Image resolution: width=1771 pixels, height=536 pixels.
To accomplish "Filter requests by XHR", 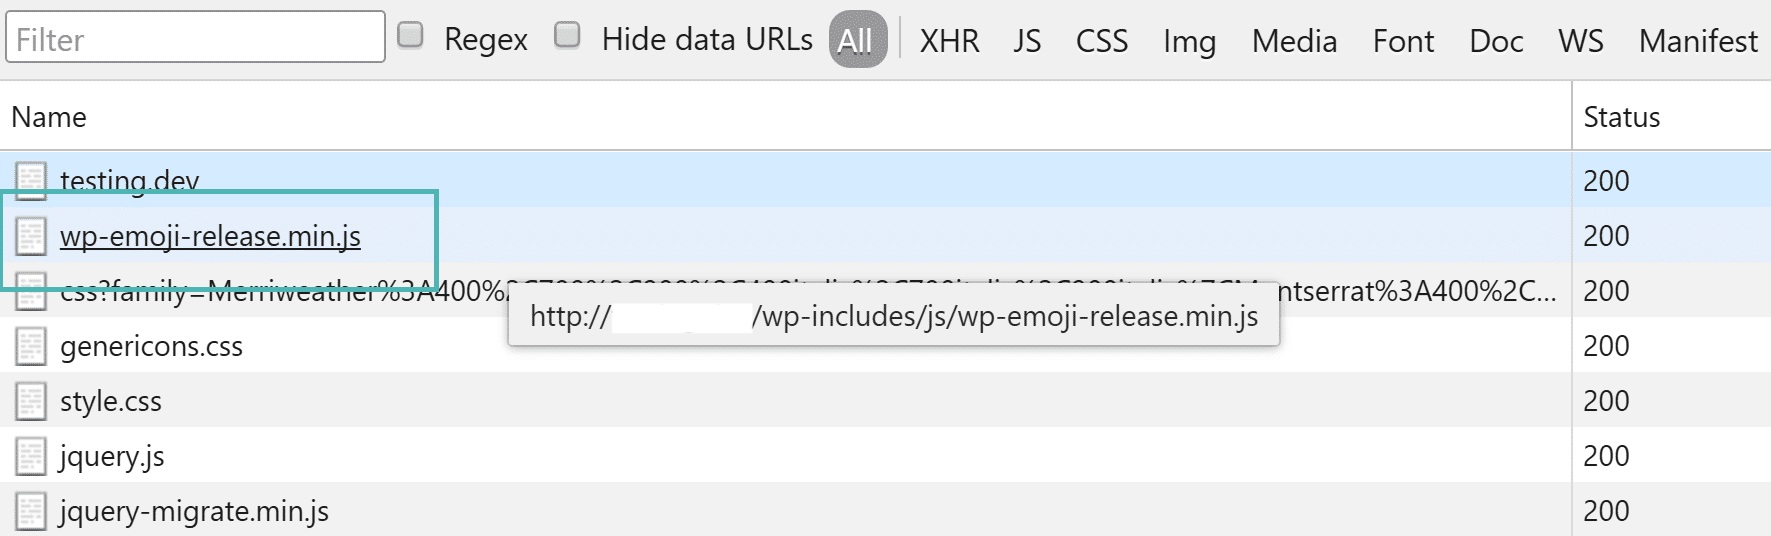I will coord(949,41).
